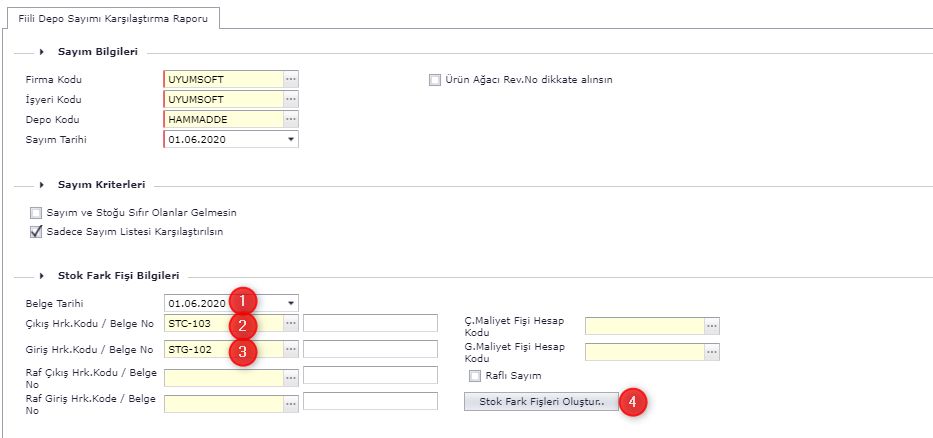This screenshot has height=438, width=933.
Task: Select Fiili Depo Sayımı Karşılaştırma Raporu tab
Action: 113,19
